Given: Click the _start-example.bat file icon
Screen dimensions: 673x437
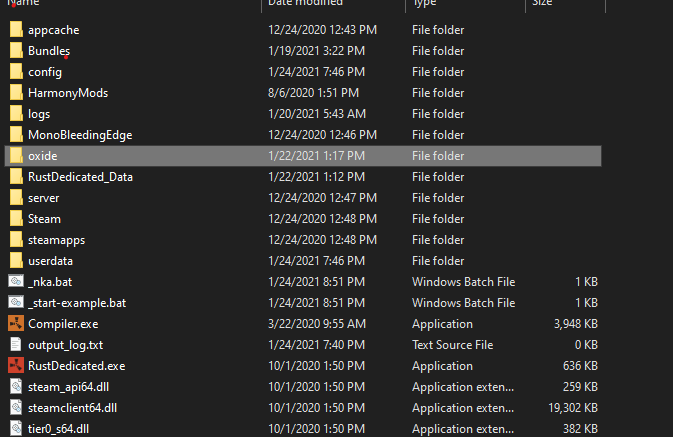Looking at the screenshot, I should click(16, 303).
